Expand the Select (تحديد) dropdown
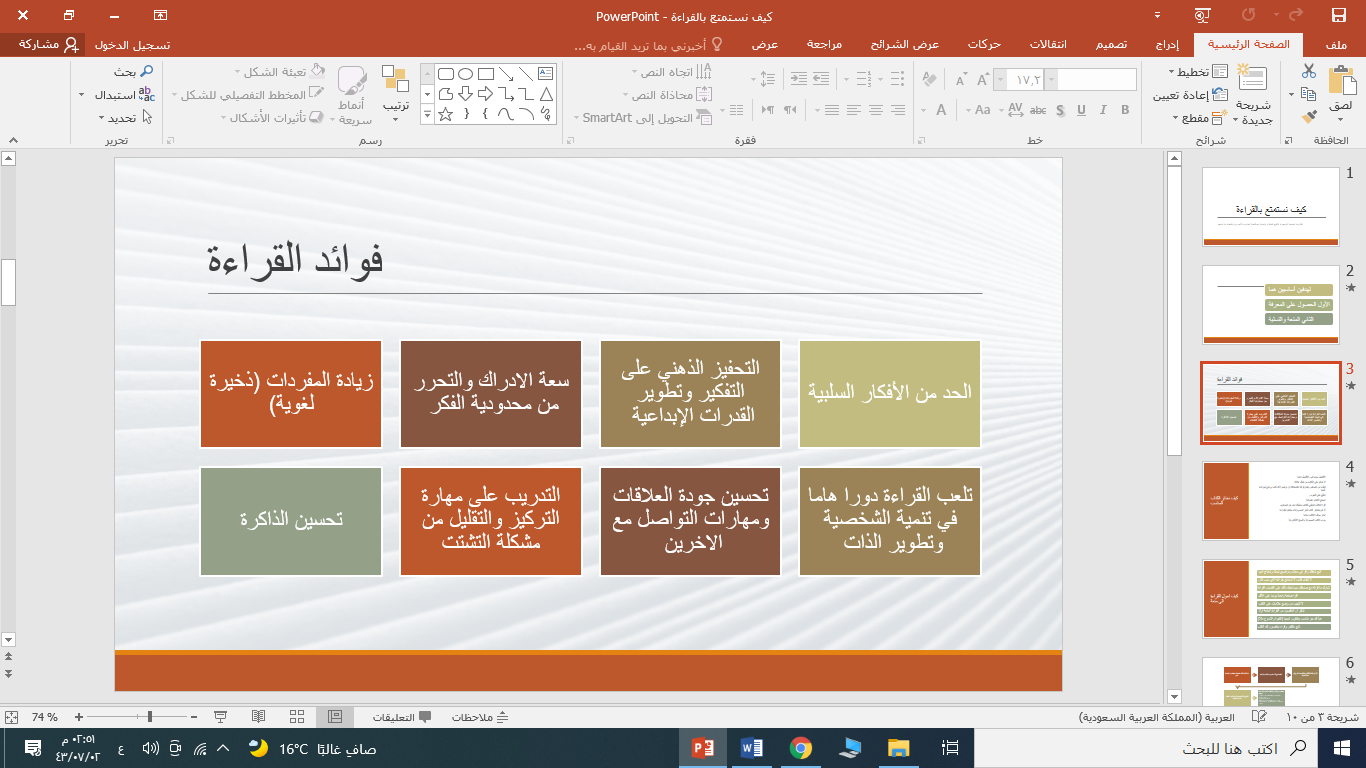This screenshot has width=1366, height=768. (101, 118)
